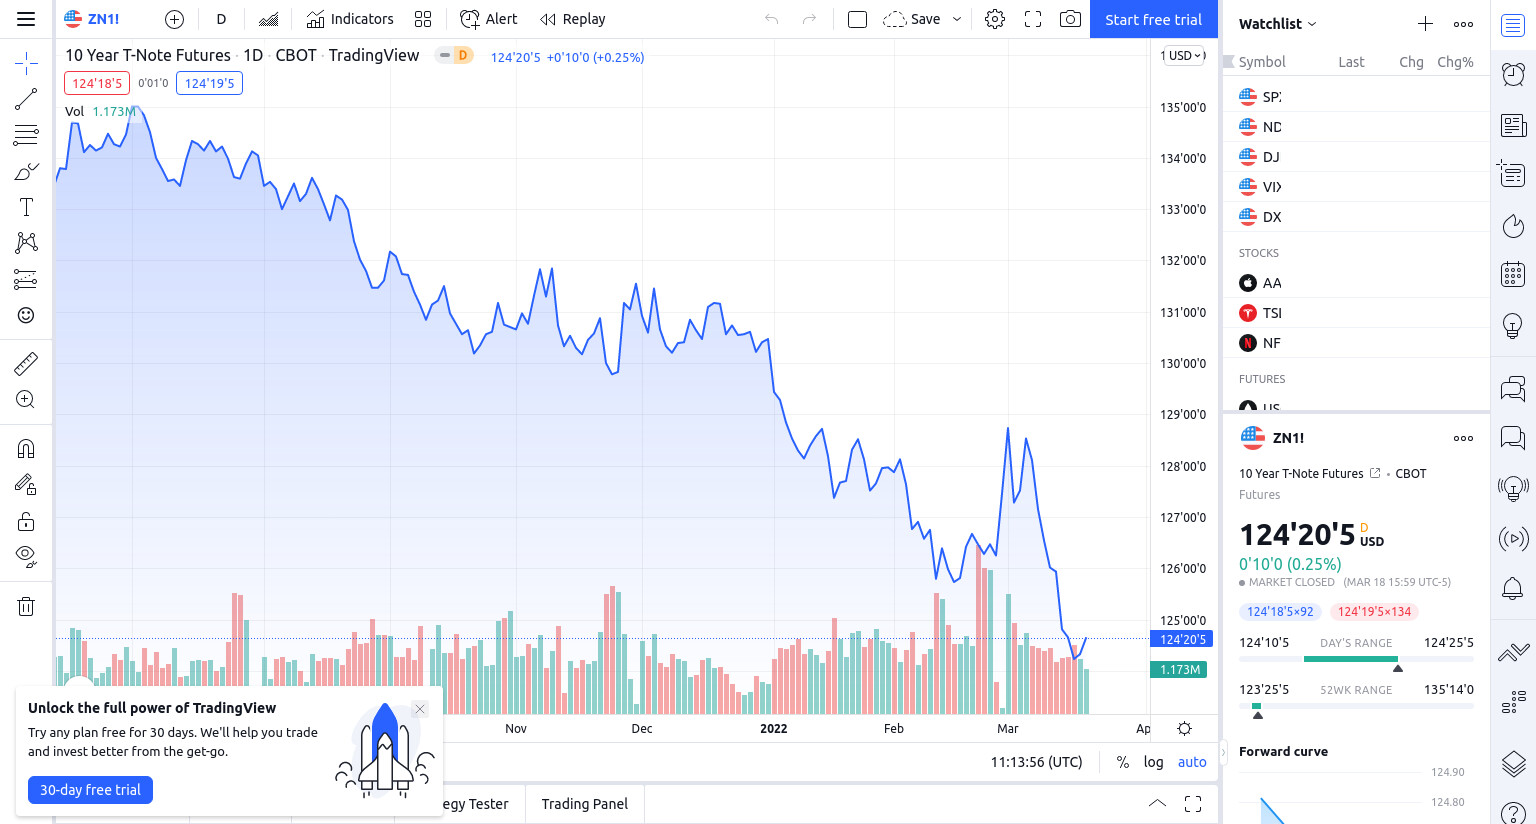This screenshot has height=824, width=1536.
Task: Open the Indicators dialog
Action: click(350, 19)
